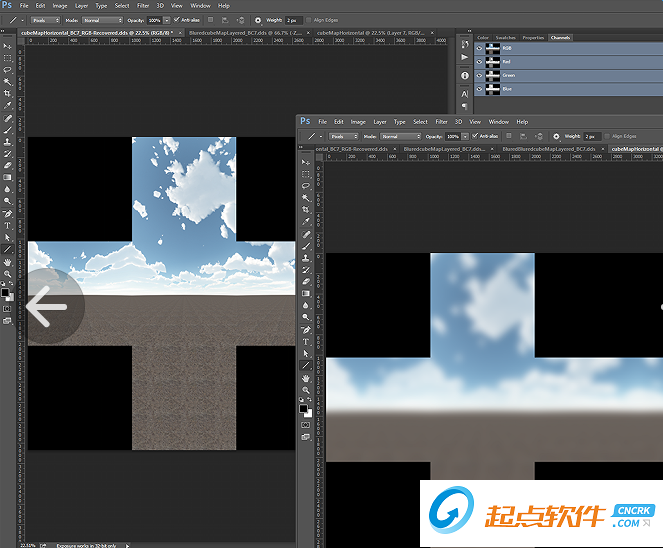The height and width of the screenshot is (548, 663).
Task: Open the Info panel icon in dock
Action: coord(465,75)
